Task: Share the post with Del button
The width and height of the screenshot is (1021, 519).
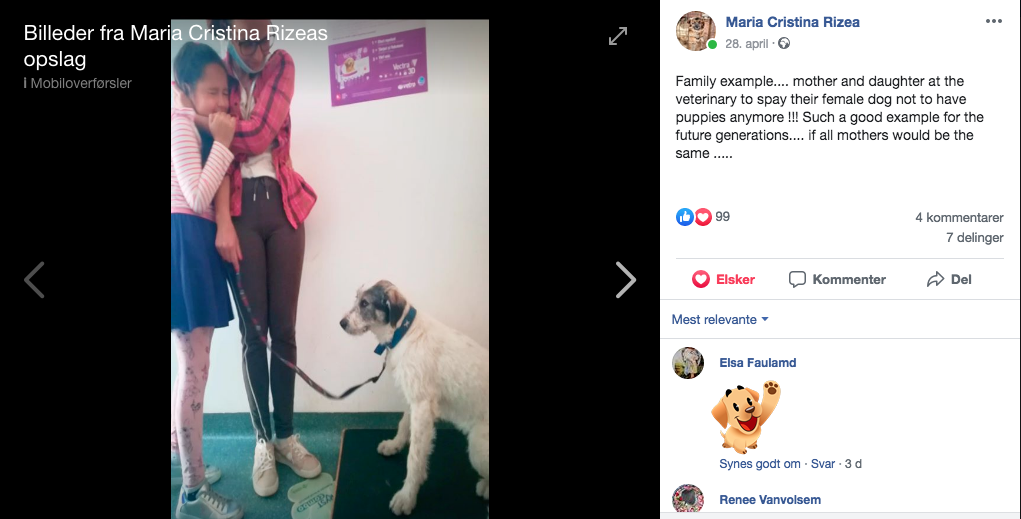Action: point(949,279)
